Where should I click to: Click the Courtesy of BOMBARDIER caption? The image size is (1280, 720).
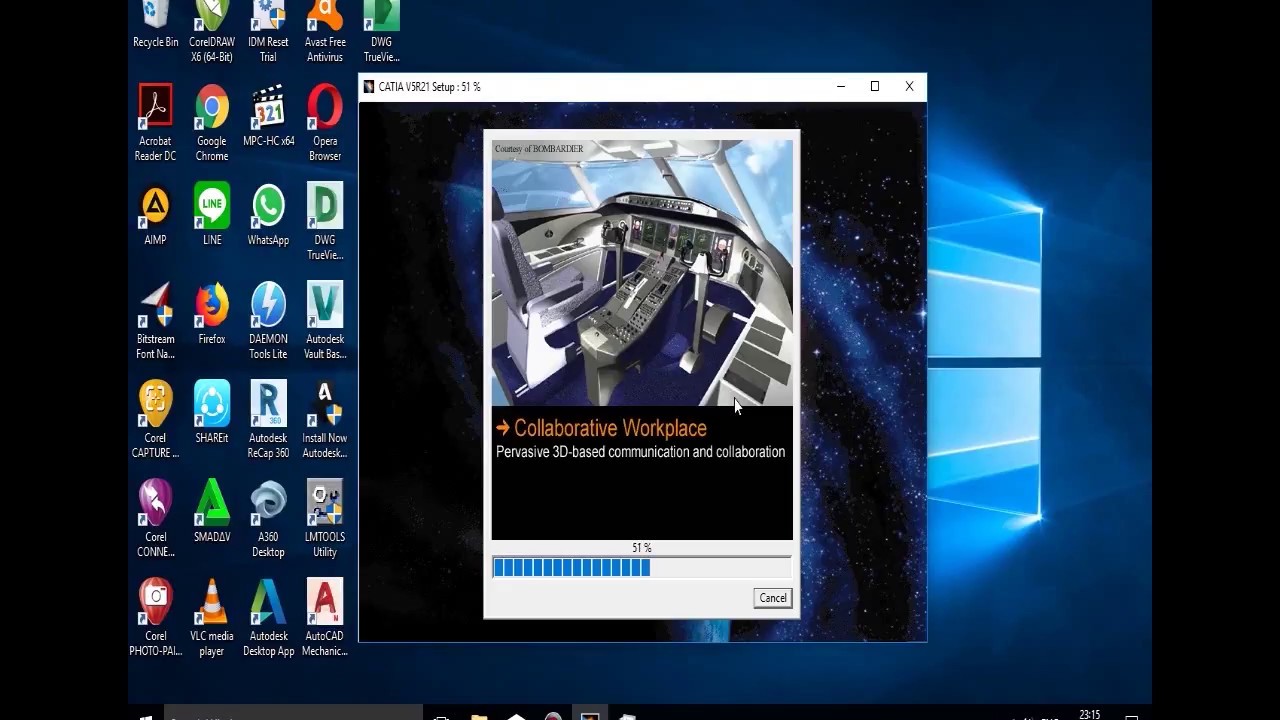539,149
